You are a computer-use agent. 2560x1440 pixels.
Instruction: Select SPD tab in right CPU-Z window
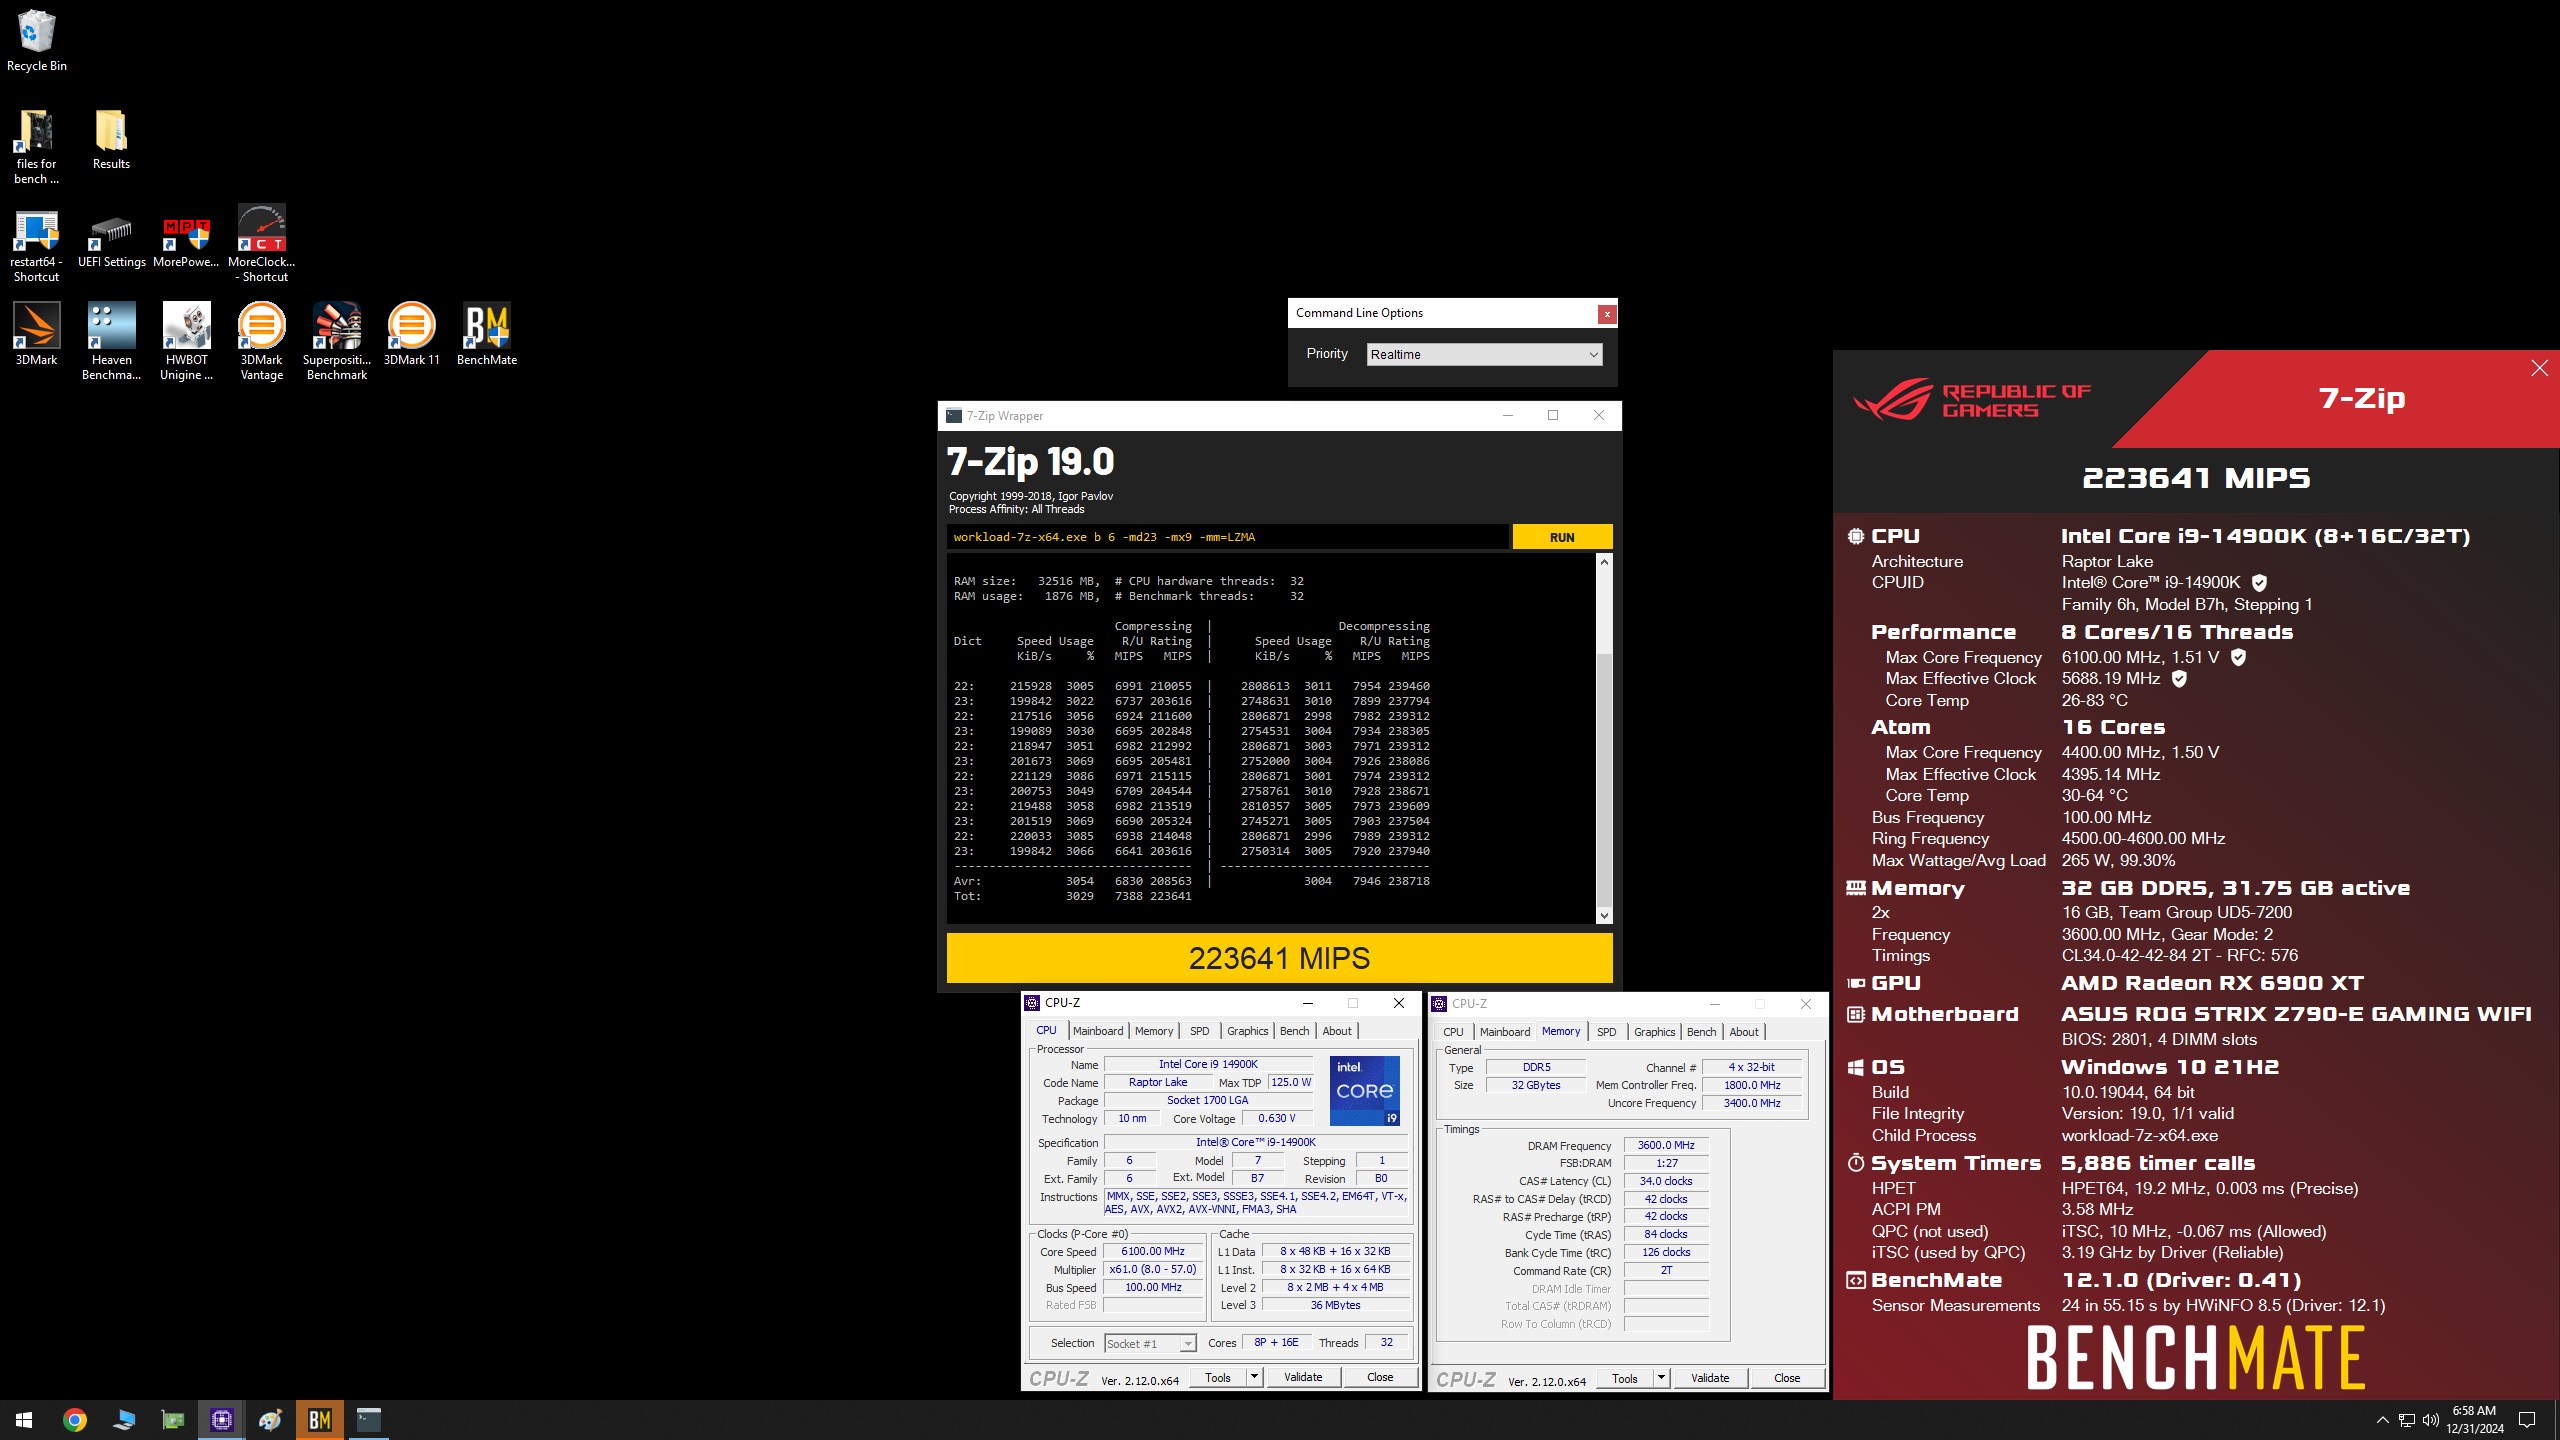(1606, 1032)
